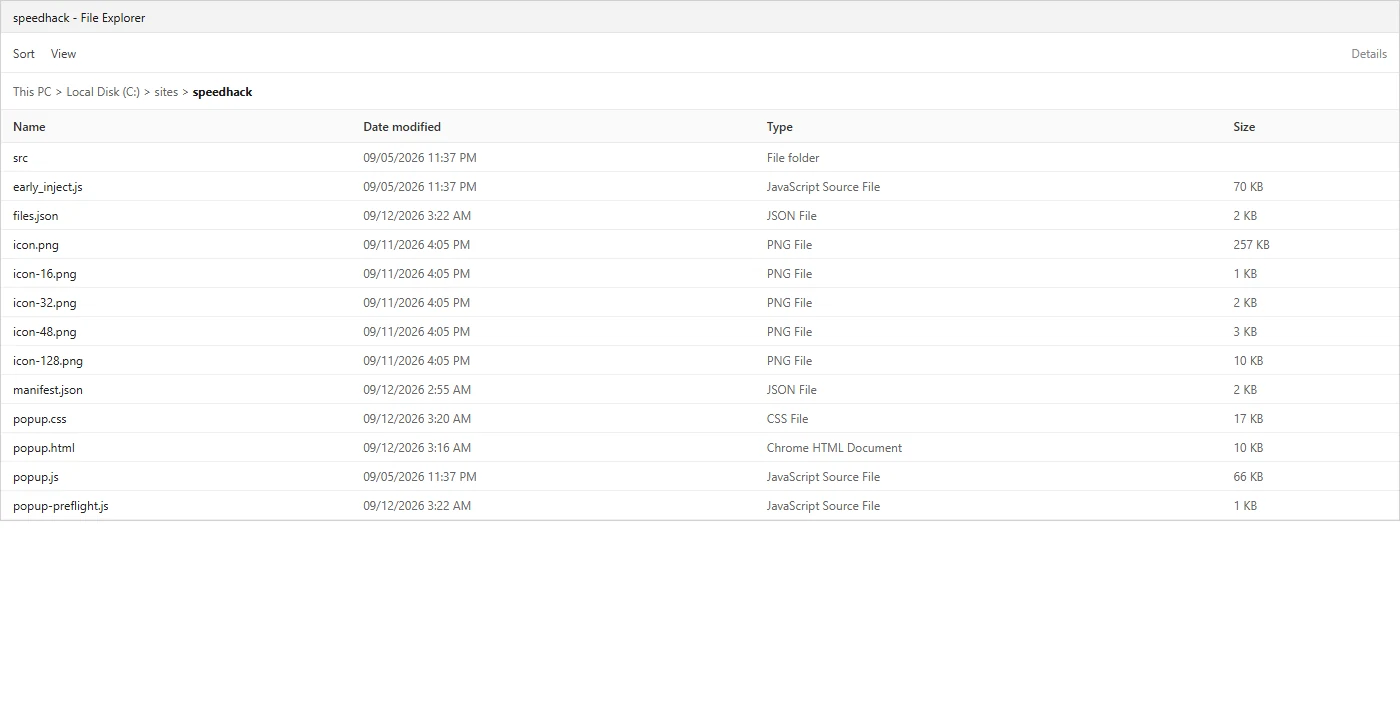The image size is (1400, 728).
Task: Sort by the Name column header
Action: pyautogui.click(x=29, y=127)
